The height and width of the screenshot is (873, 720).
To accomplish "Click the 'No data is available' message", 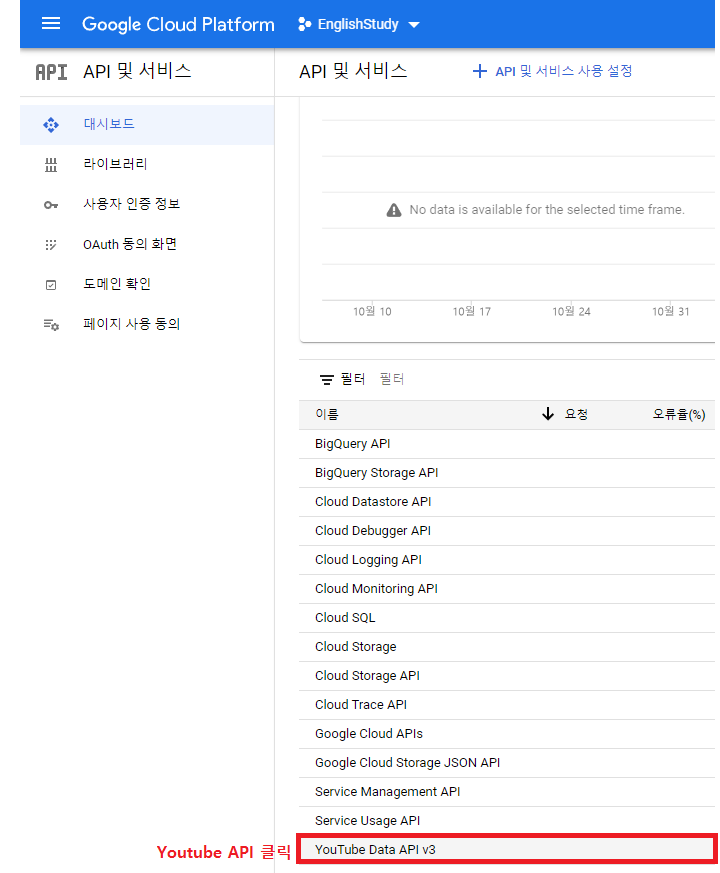I will coord(547,210).
